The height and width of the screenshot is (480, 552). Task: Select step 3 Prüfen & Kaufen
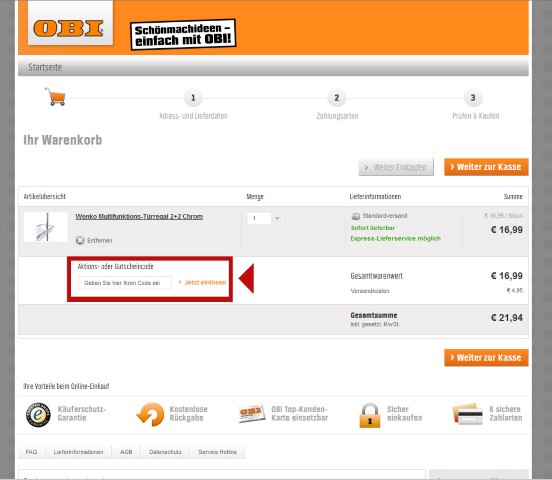point(473,98)
